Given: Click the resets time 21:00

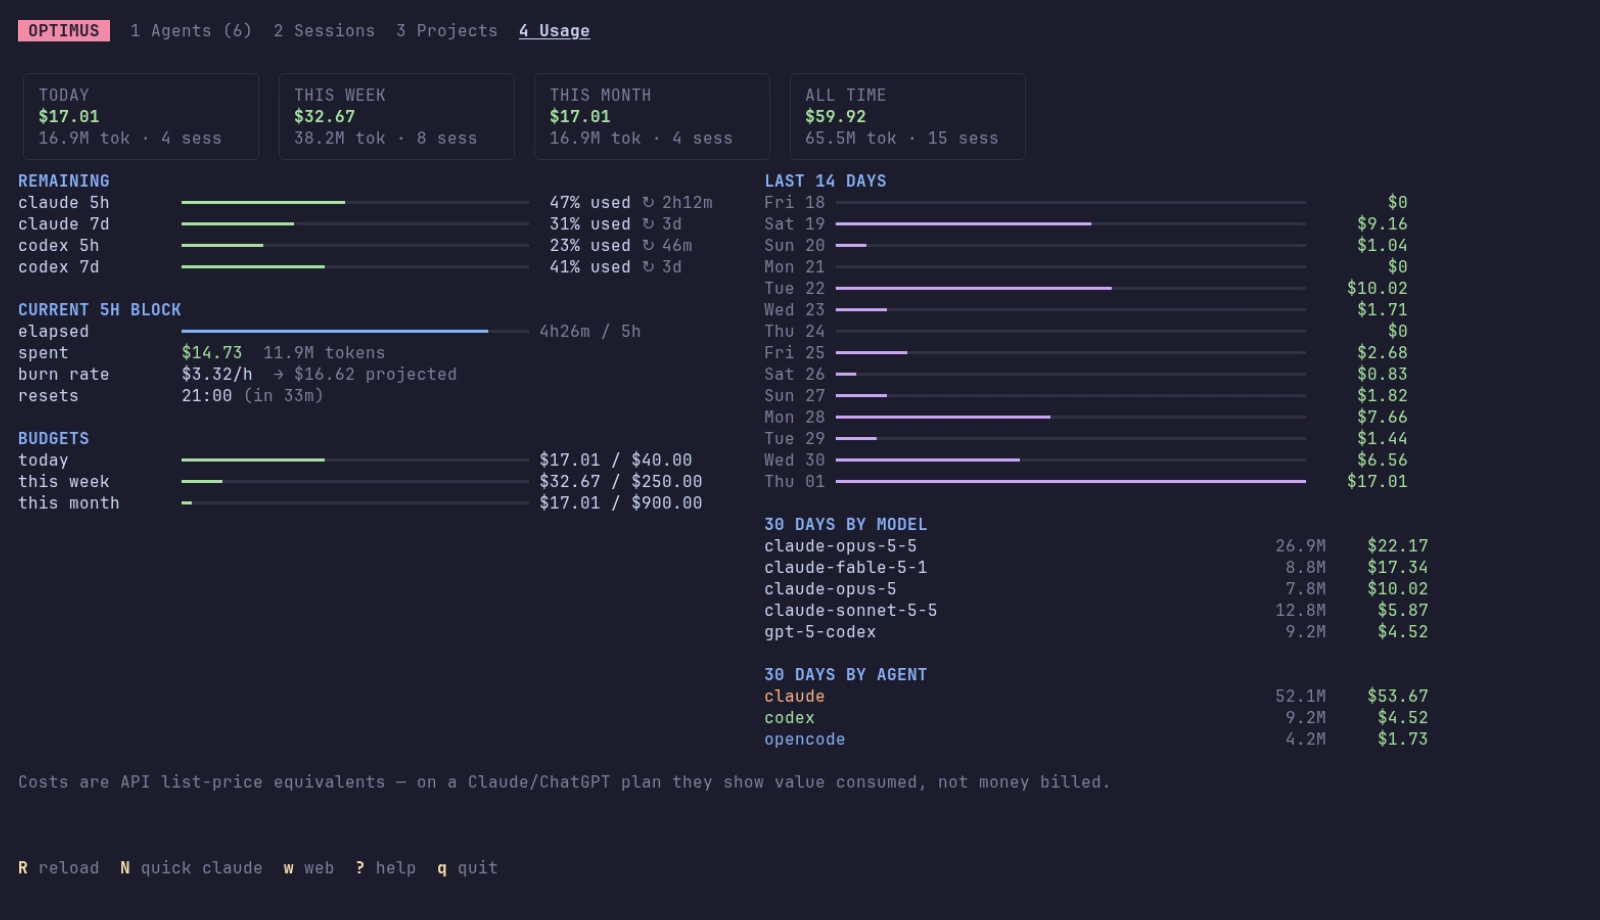Looking at the screenshot, I should point(207,396).
